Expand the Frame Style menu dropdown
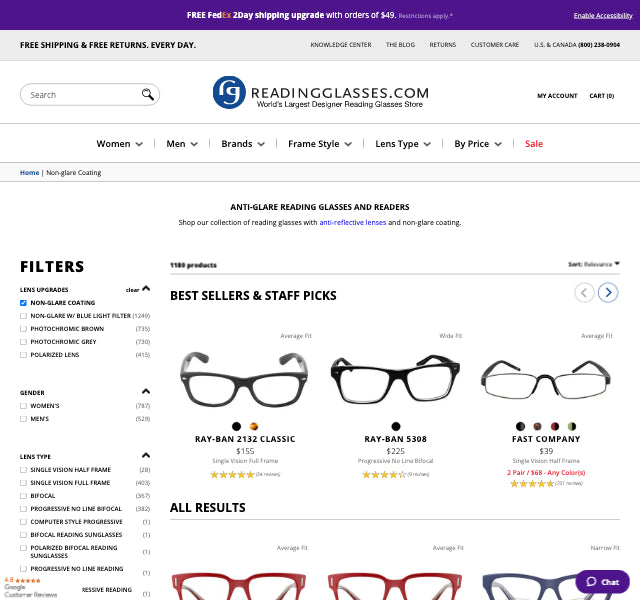The width and height of the screenshot is (640, 600). point(320,144)
